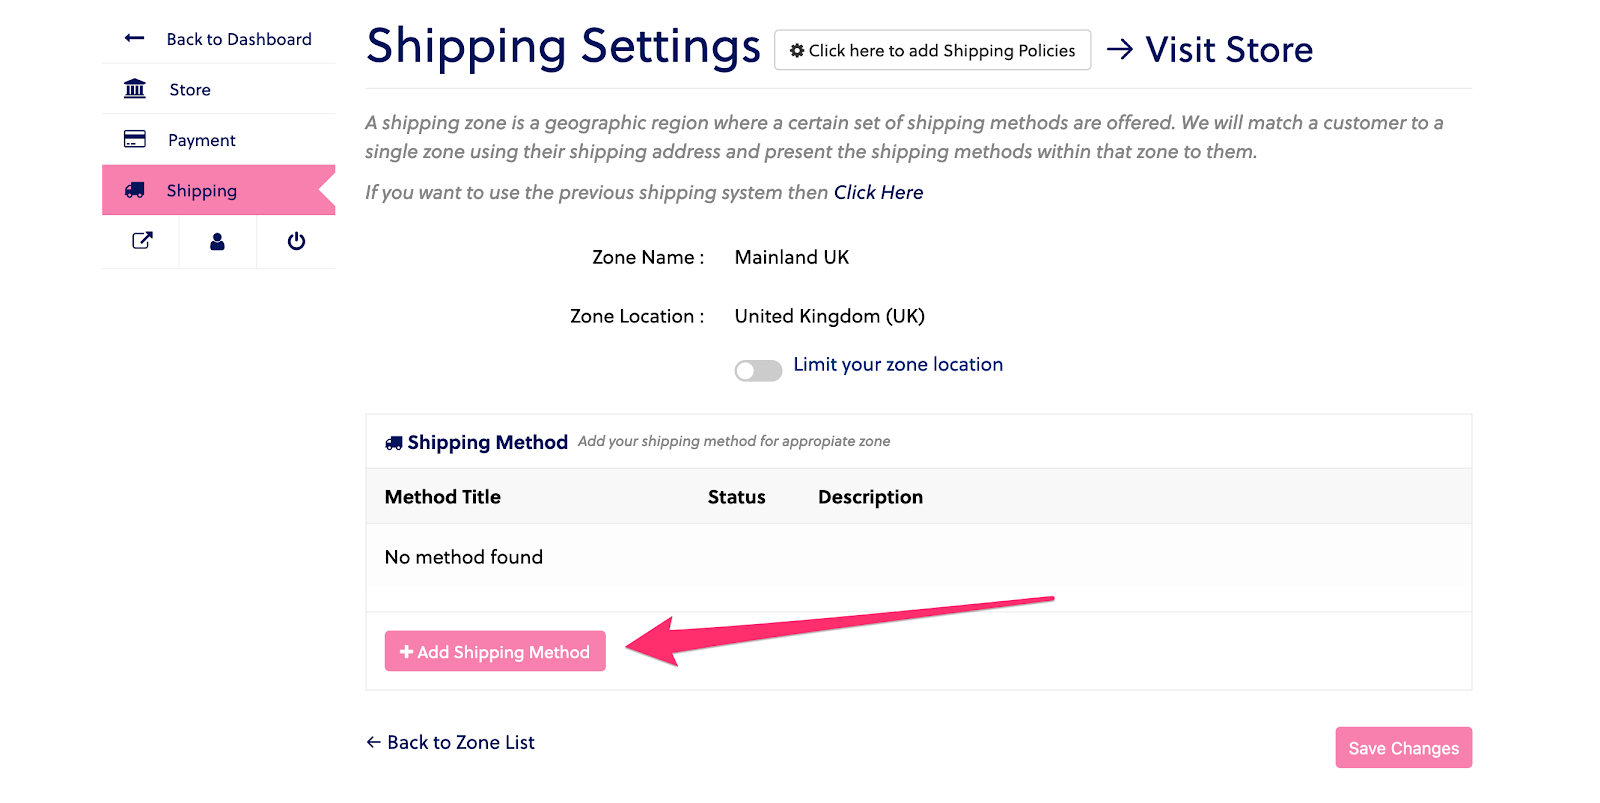This screenshot has width=1600, height=803.
Task: Select the Shipping menu item
Action: 202,191
